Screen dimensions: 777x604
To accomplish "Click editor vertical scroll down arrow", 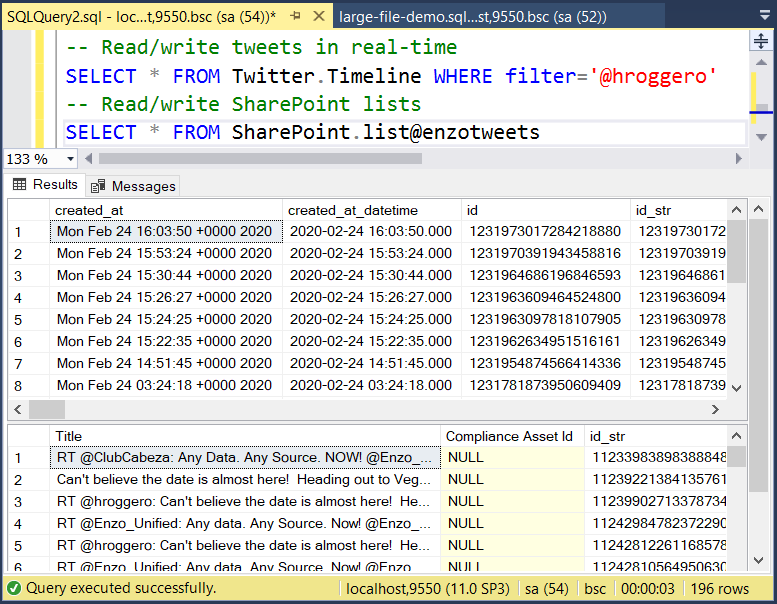I will 761,137.
